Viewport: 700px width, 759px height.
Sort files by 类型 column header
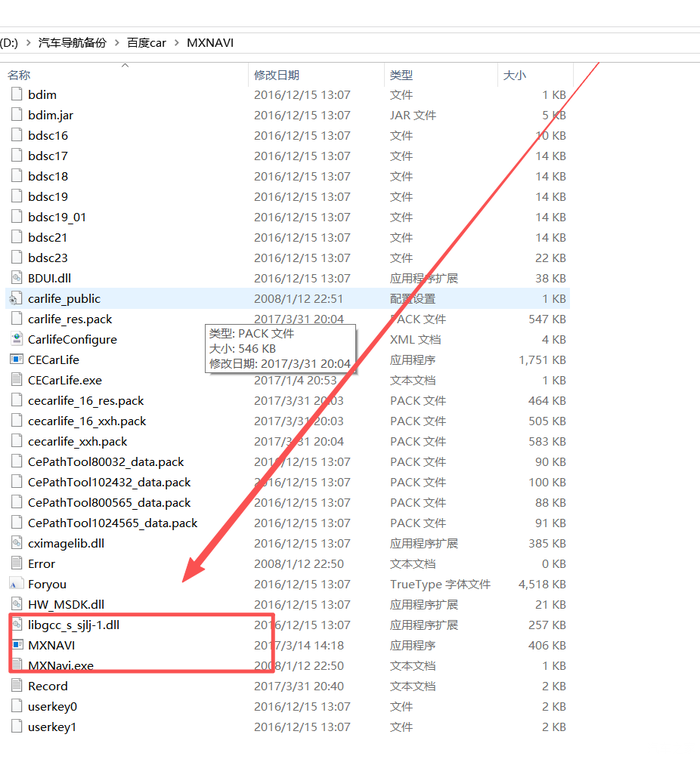tap(401, 75)
